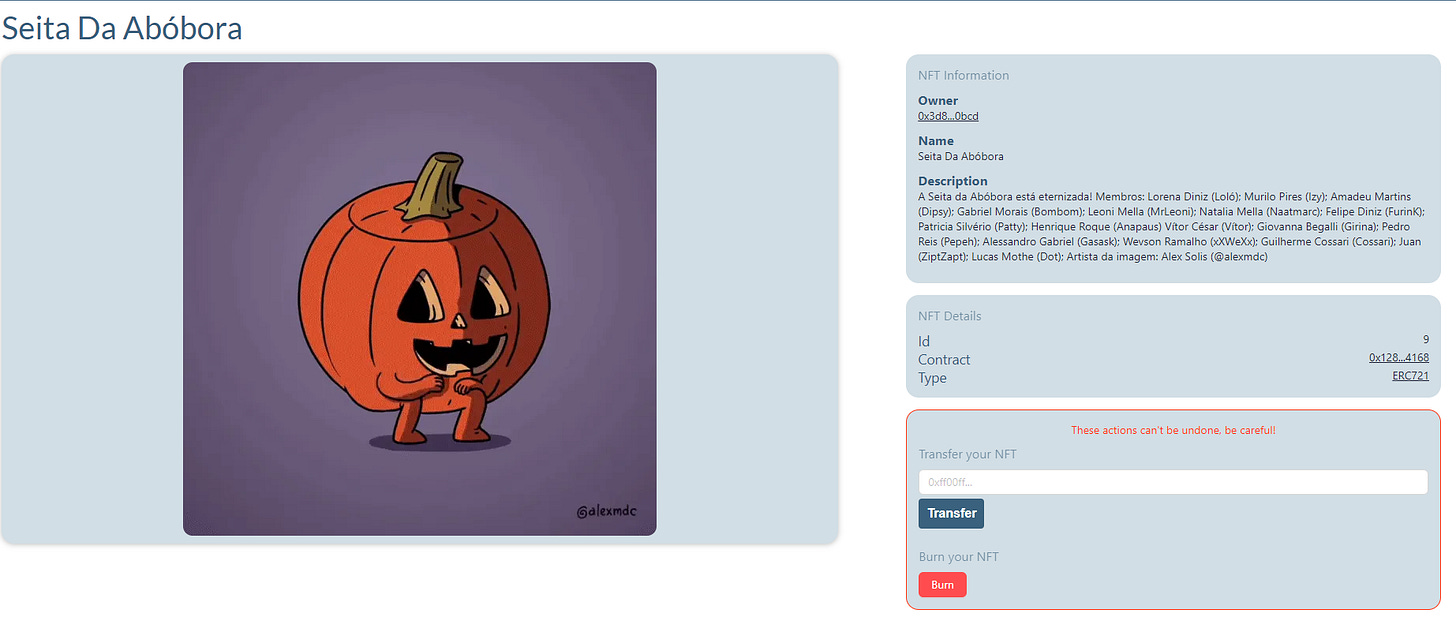Focus the transfer address input field

click(x=1173, y=482)
